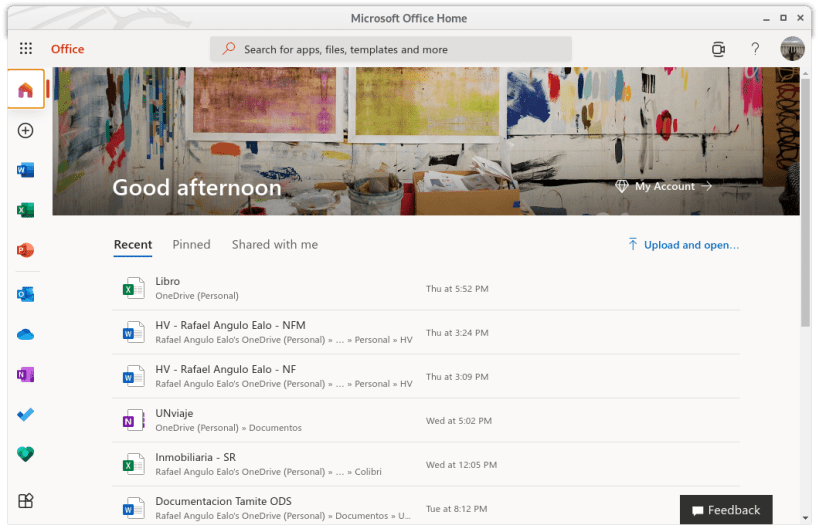Open Word from the sidebar
Image resolution: width=819 pixels, height=532 pixels.
pyautogui.click(x=26, y=170)
